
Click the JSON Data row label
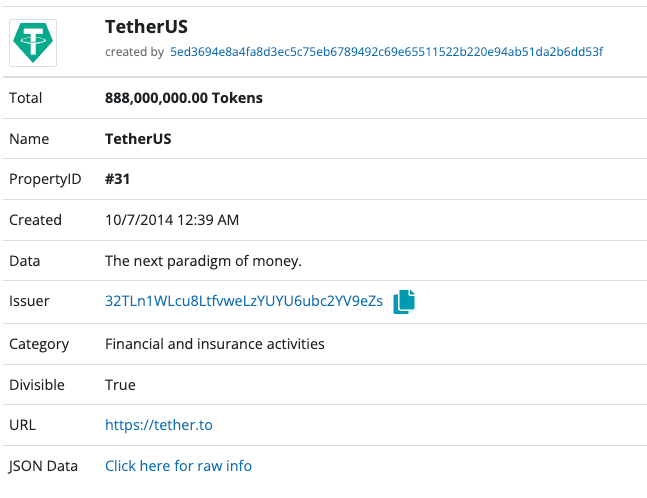click(43, 466)
